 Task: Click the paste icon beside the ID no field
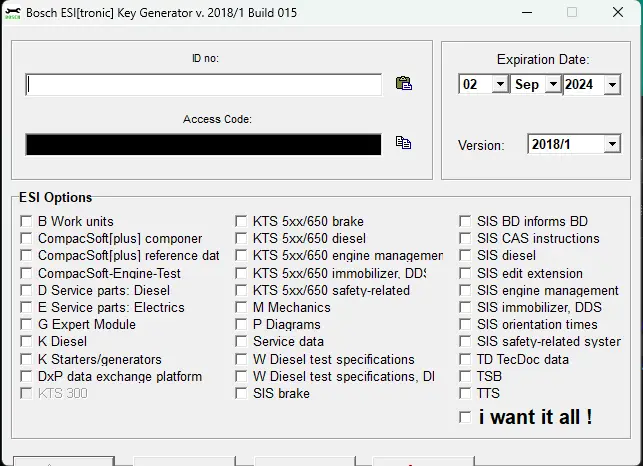tap(404, 84)
